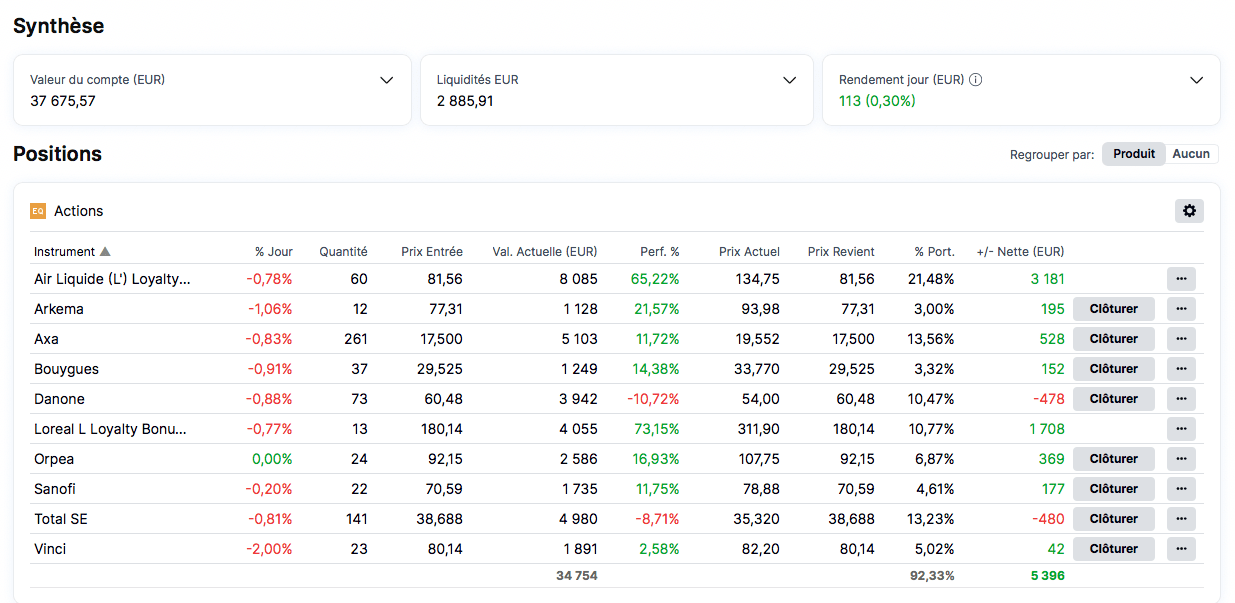Sort by the Prix Entrée column header
Viewport: 1235px width, 603px height.
pyautogui.click(x=432, y=252)
